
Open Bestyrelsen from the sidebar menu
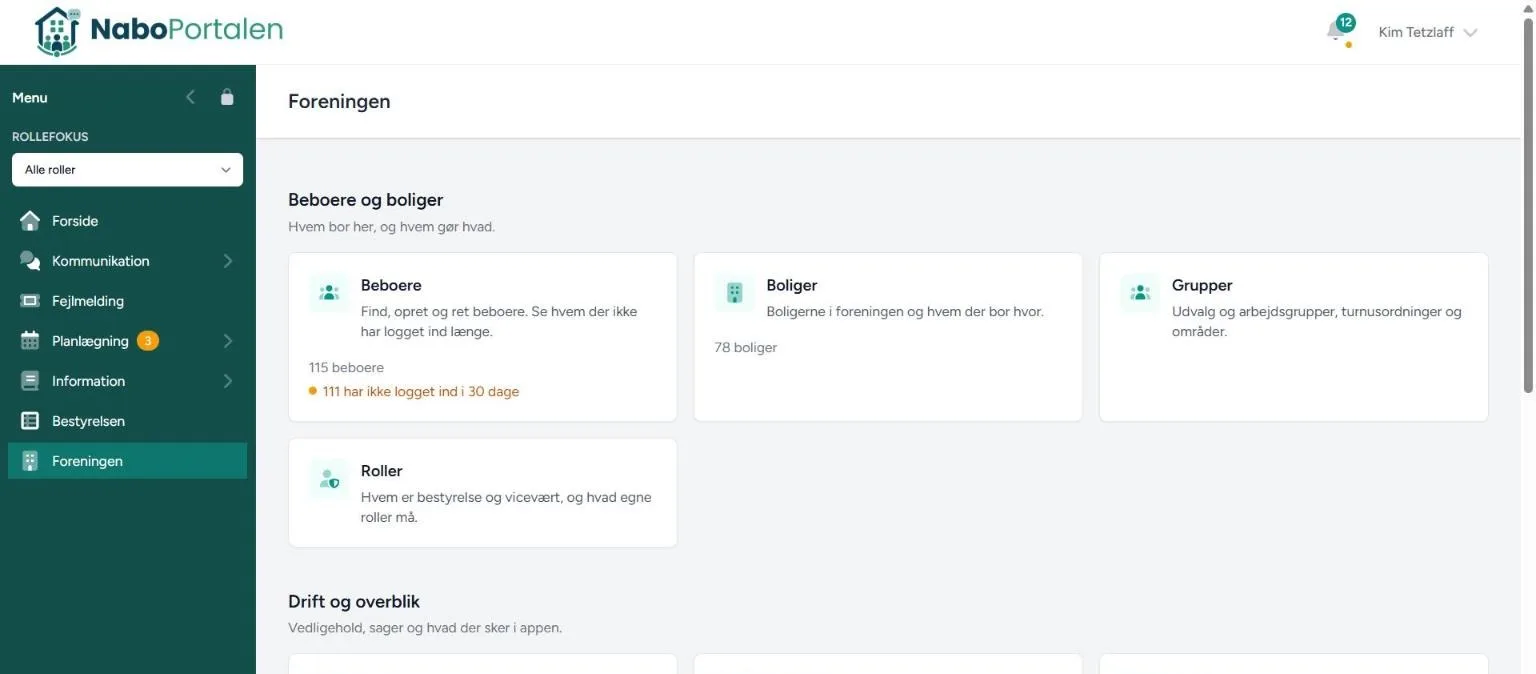127,421
